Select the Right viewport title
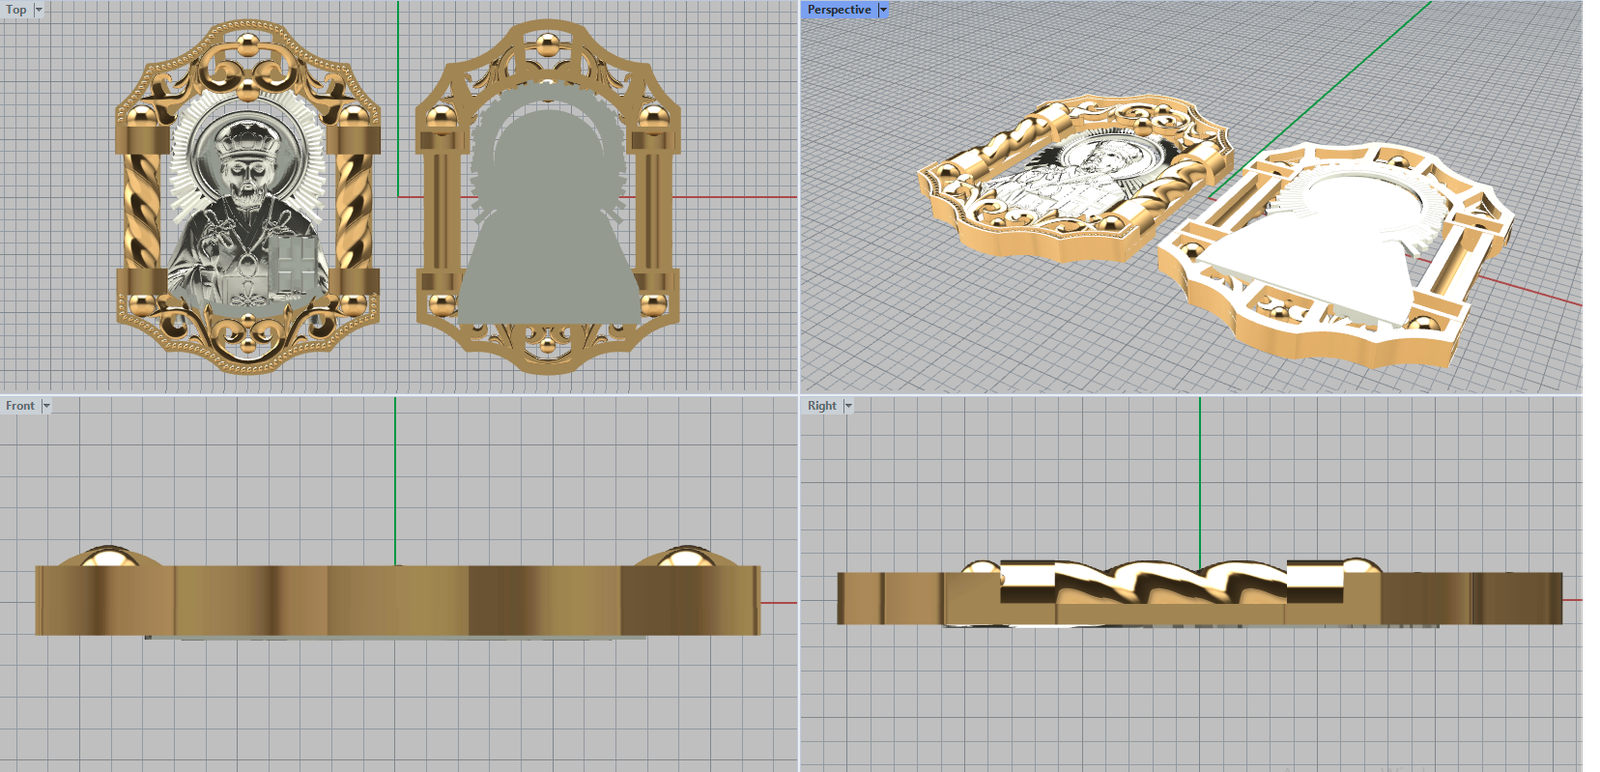 coord(821,406)
